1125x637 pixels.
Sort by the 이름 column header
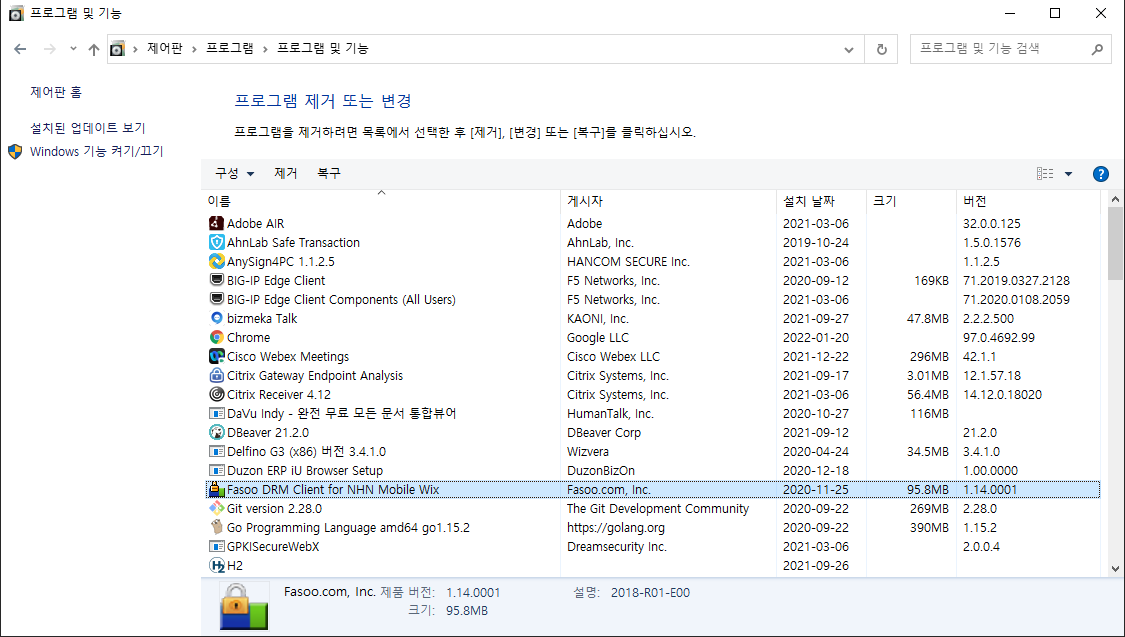383,201
